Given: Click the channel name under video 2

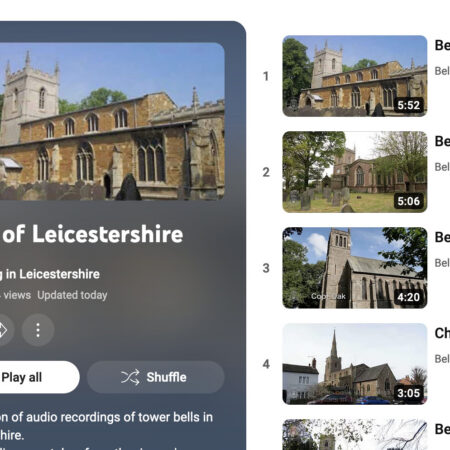Looking at the screenshot, I should tap(442, 167).
